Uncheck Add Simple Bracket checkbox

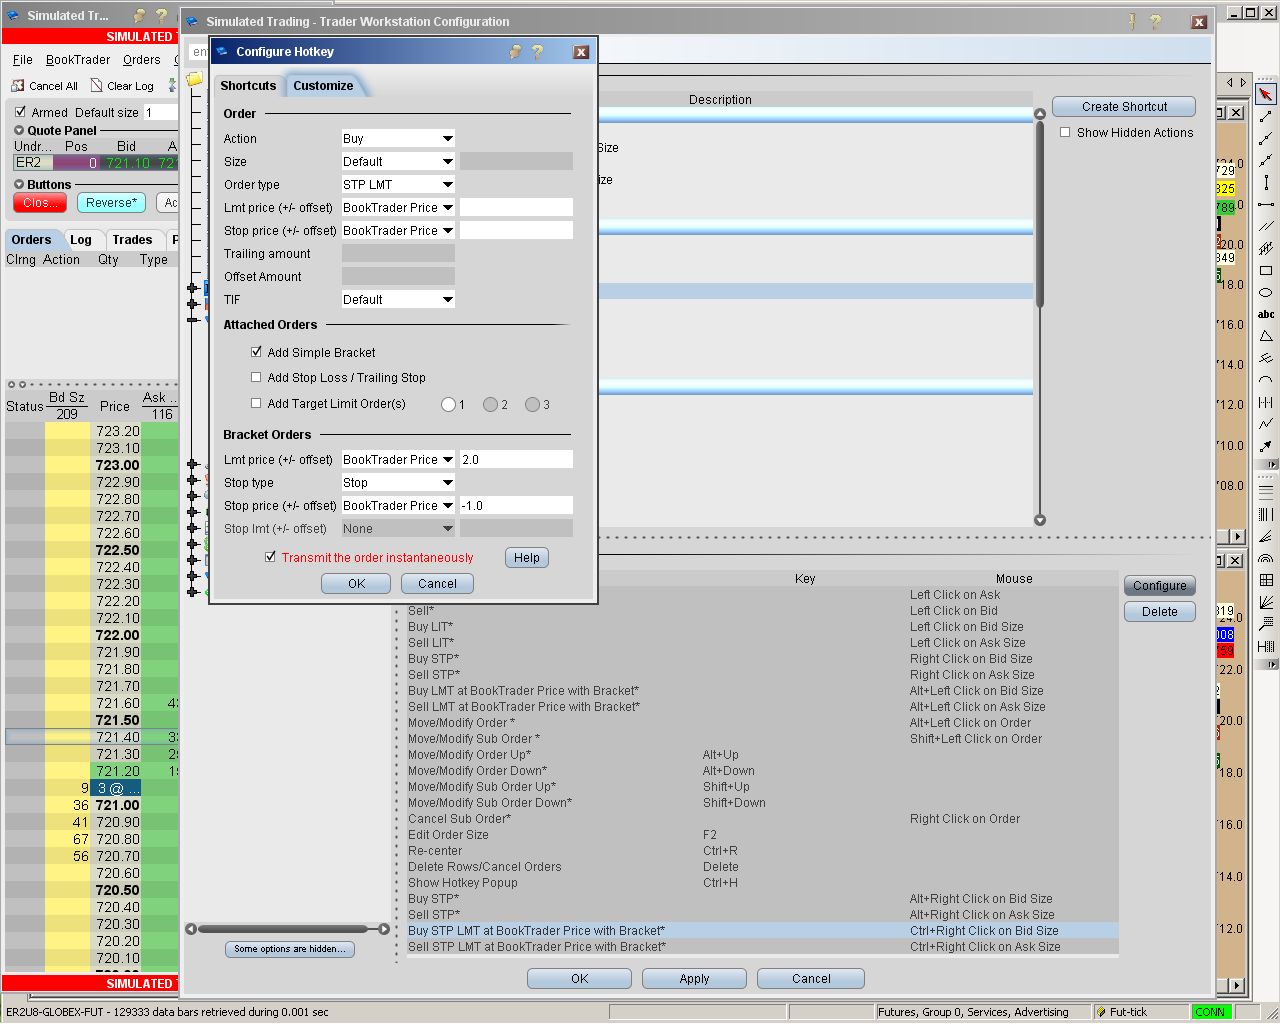pyautogui.click(x=257, y=352)
